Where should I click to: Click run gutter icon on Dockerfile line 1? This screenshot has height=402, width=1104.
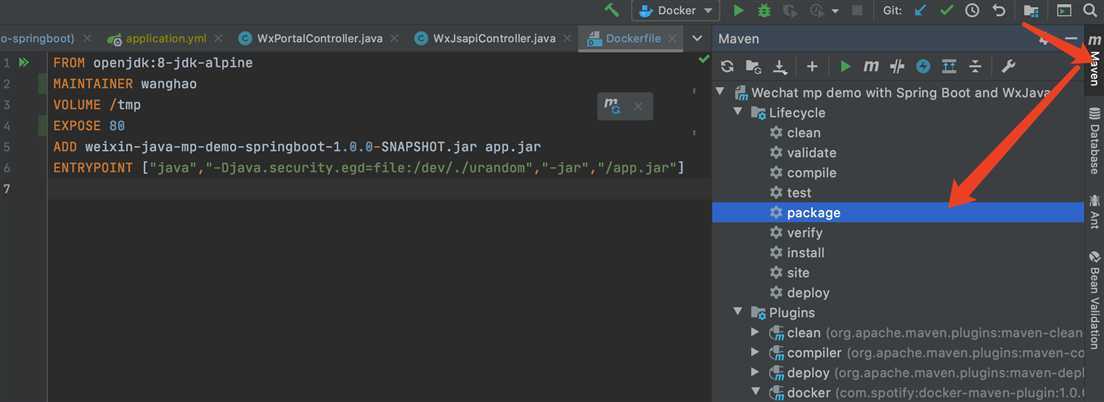25,63
